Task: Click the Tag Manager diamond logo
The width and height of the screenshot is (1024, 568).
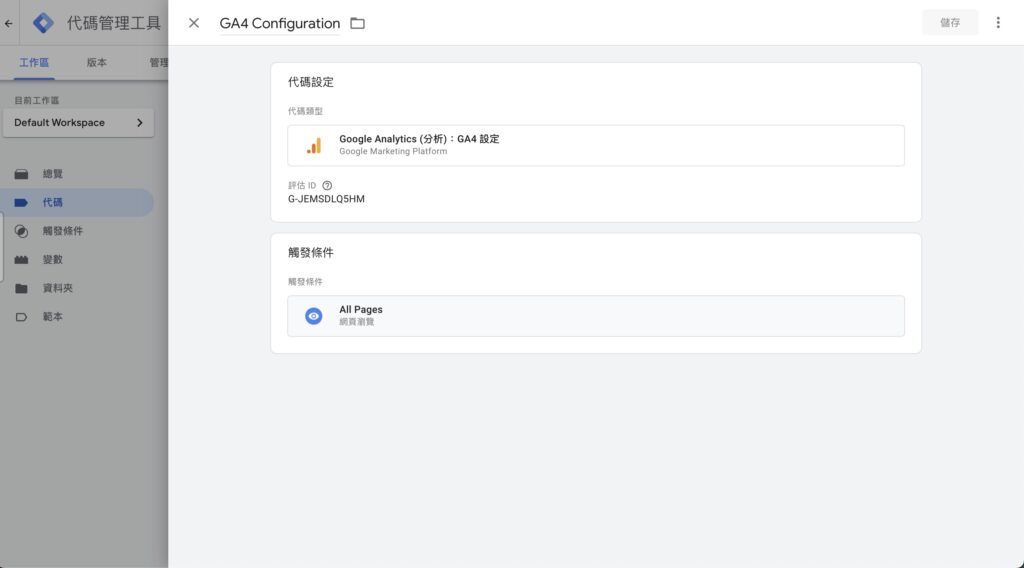Action: (x=43, y=23)
